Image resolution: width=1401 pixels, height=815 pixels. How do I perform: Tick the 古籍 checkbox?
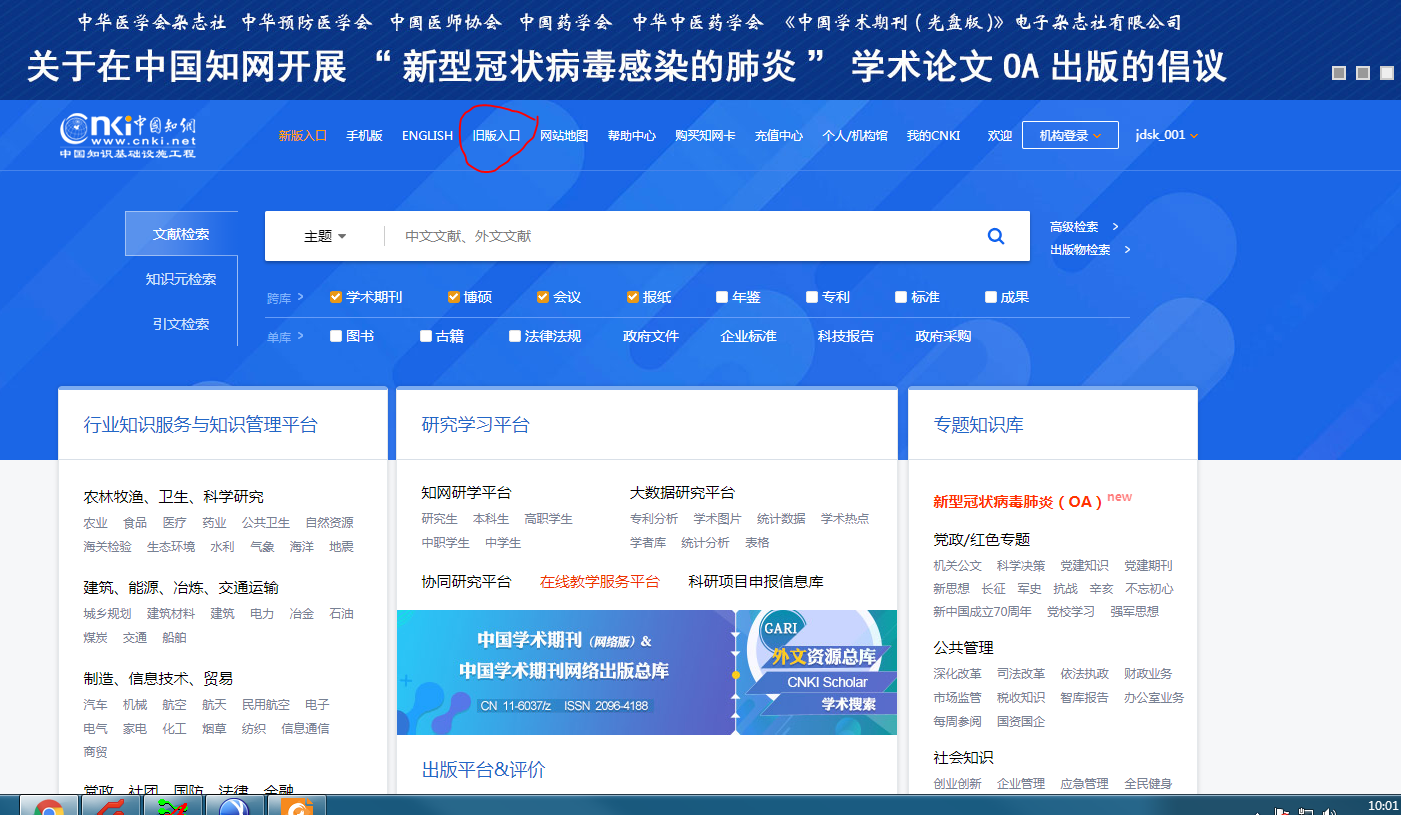pyautogui.click(x=426, y=336)
